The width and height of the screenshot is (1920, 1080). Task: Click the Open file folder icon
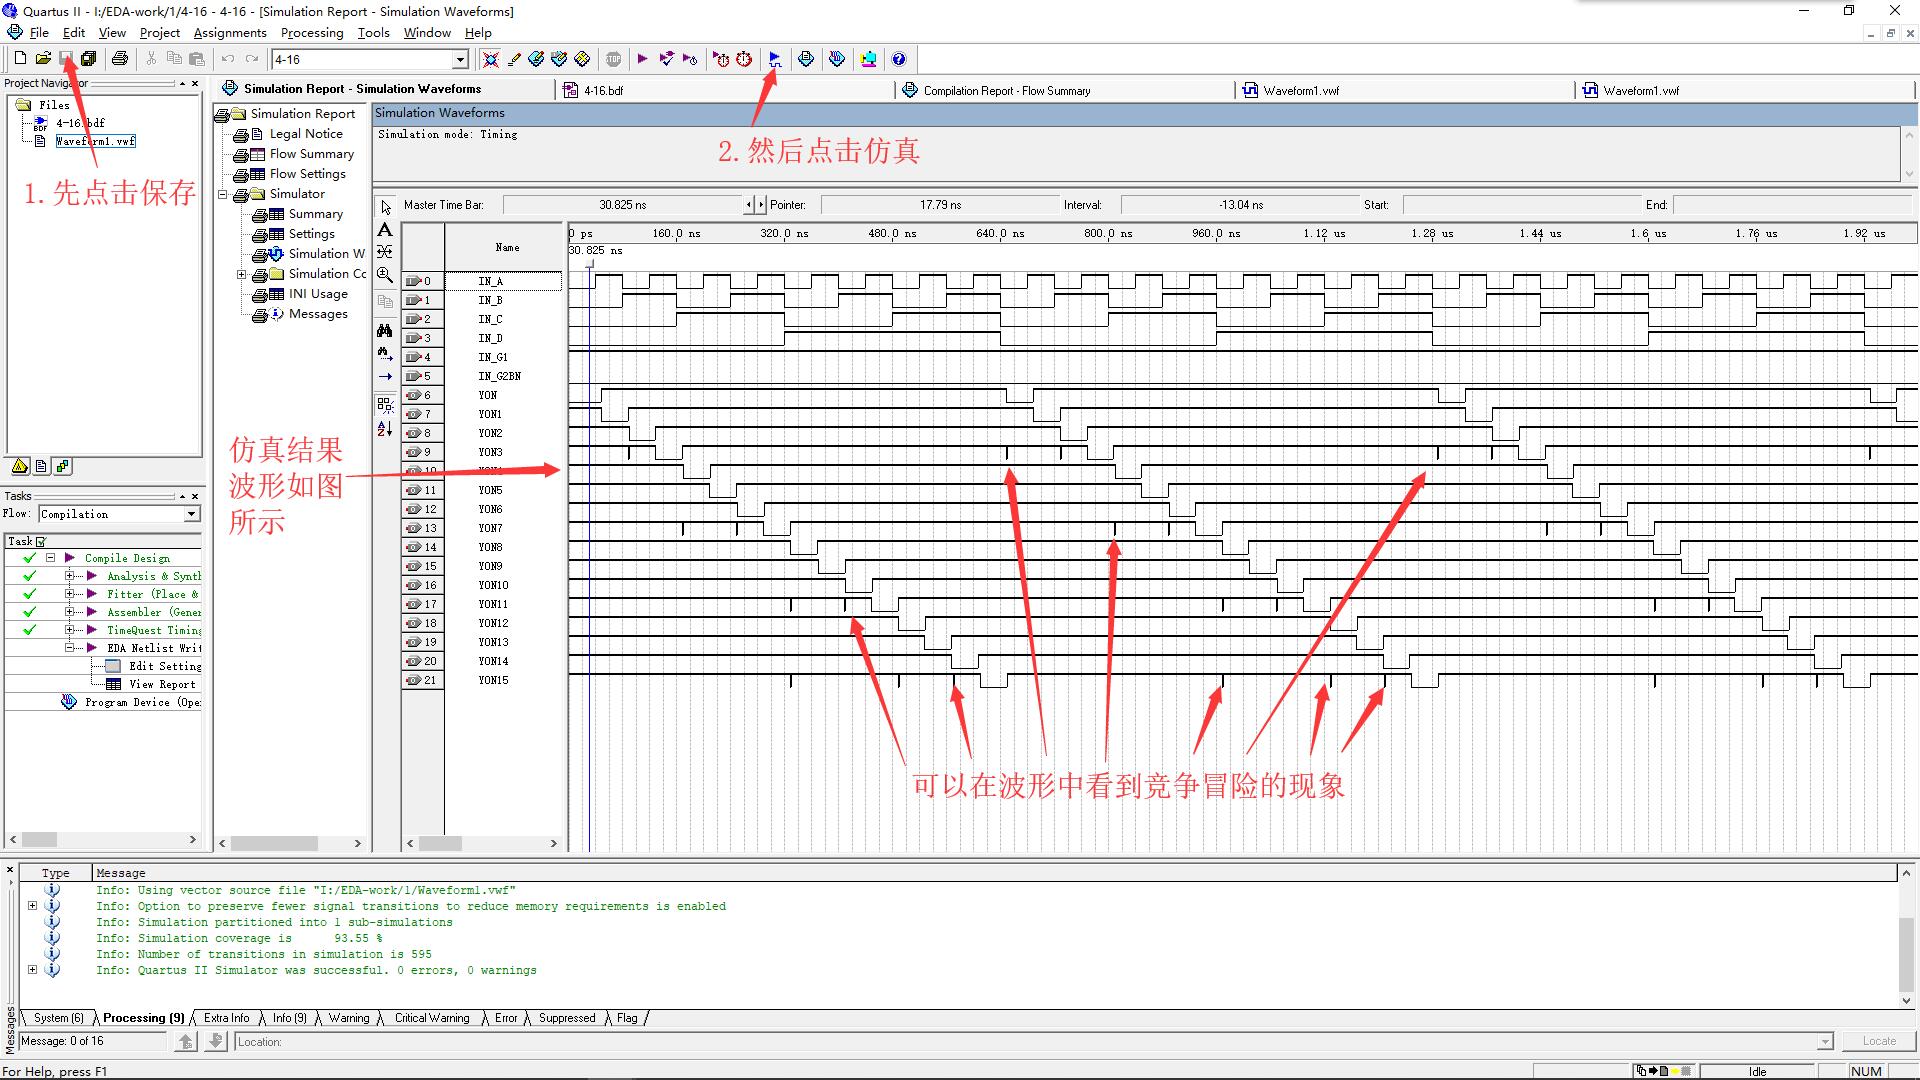coord(43,59)
